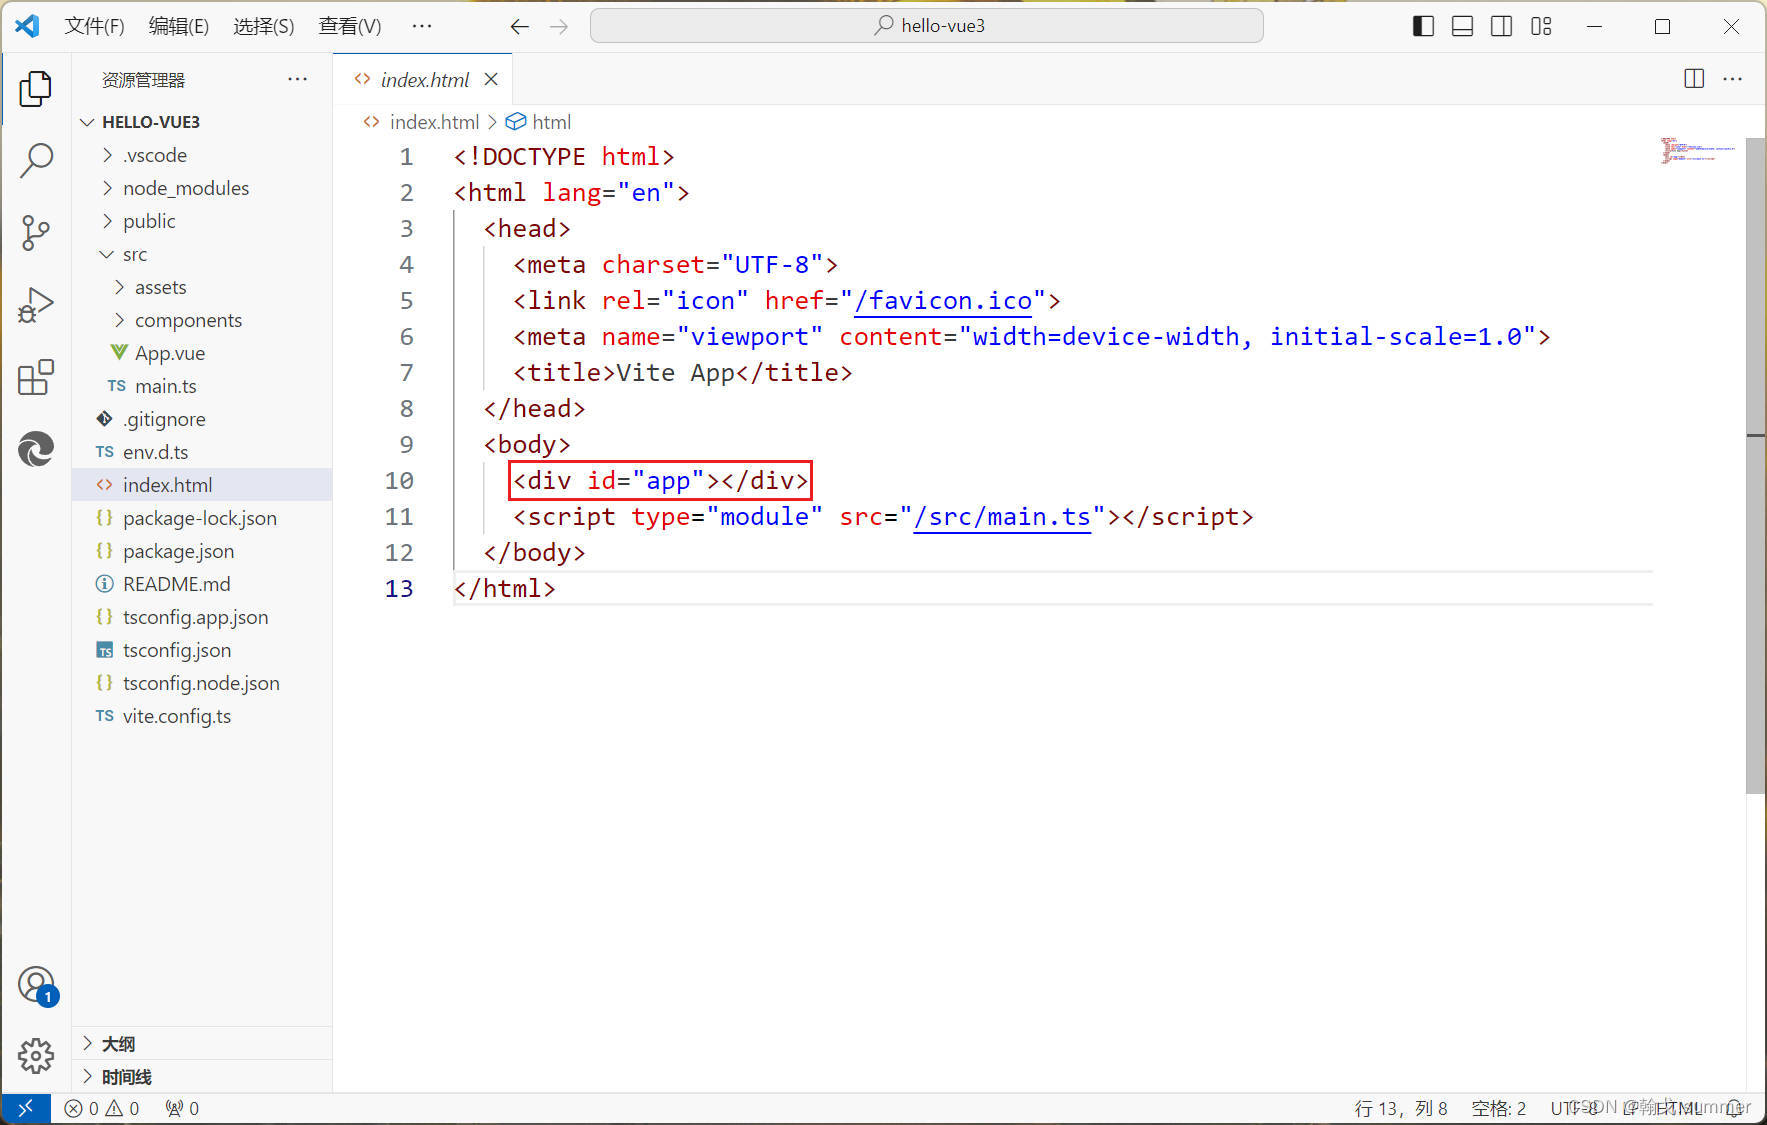Follow the /src/main.ts link in editor
Viewport: 1767px width, 1125px height.
click(1002, 517)
